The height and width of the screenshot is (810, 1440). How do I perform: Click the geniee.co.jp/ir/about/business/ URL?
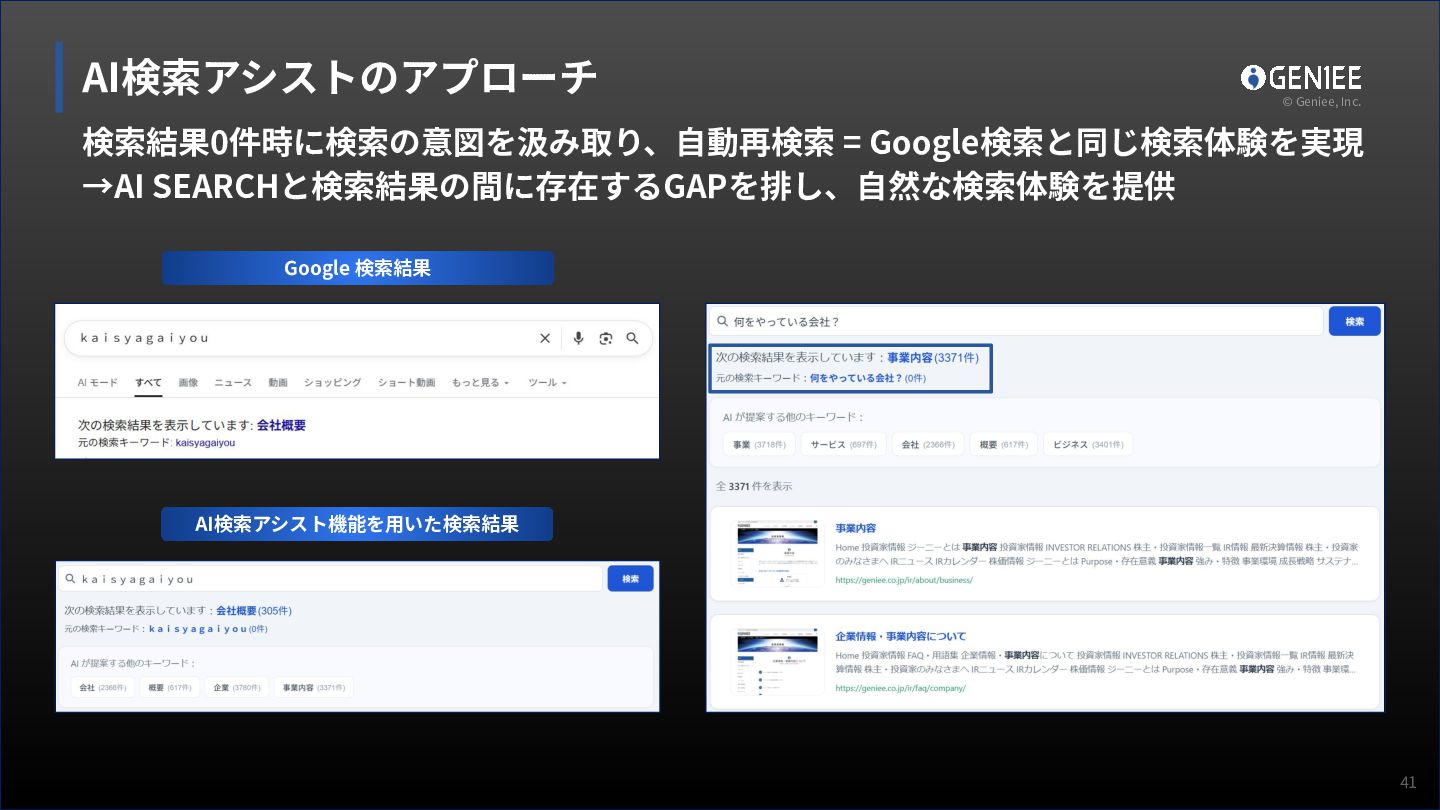click(x=904, y=579)
